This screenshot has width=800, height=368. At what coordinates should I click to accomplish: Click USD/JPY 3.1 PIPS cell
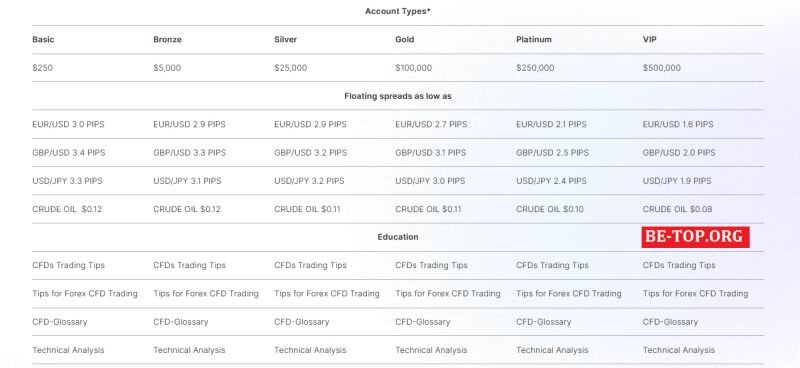[187, 181]
